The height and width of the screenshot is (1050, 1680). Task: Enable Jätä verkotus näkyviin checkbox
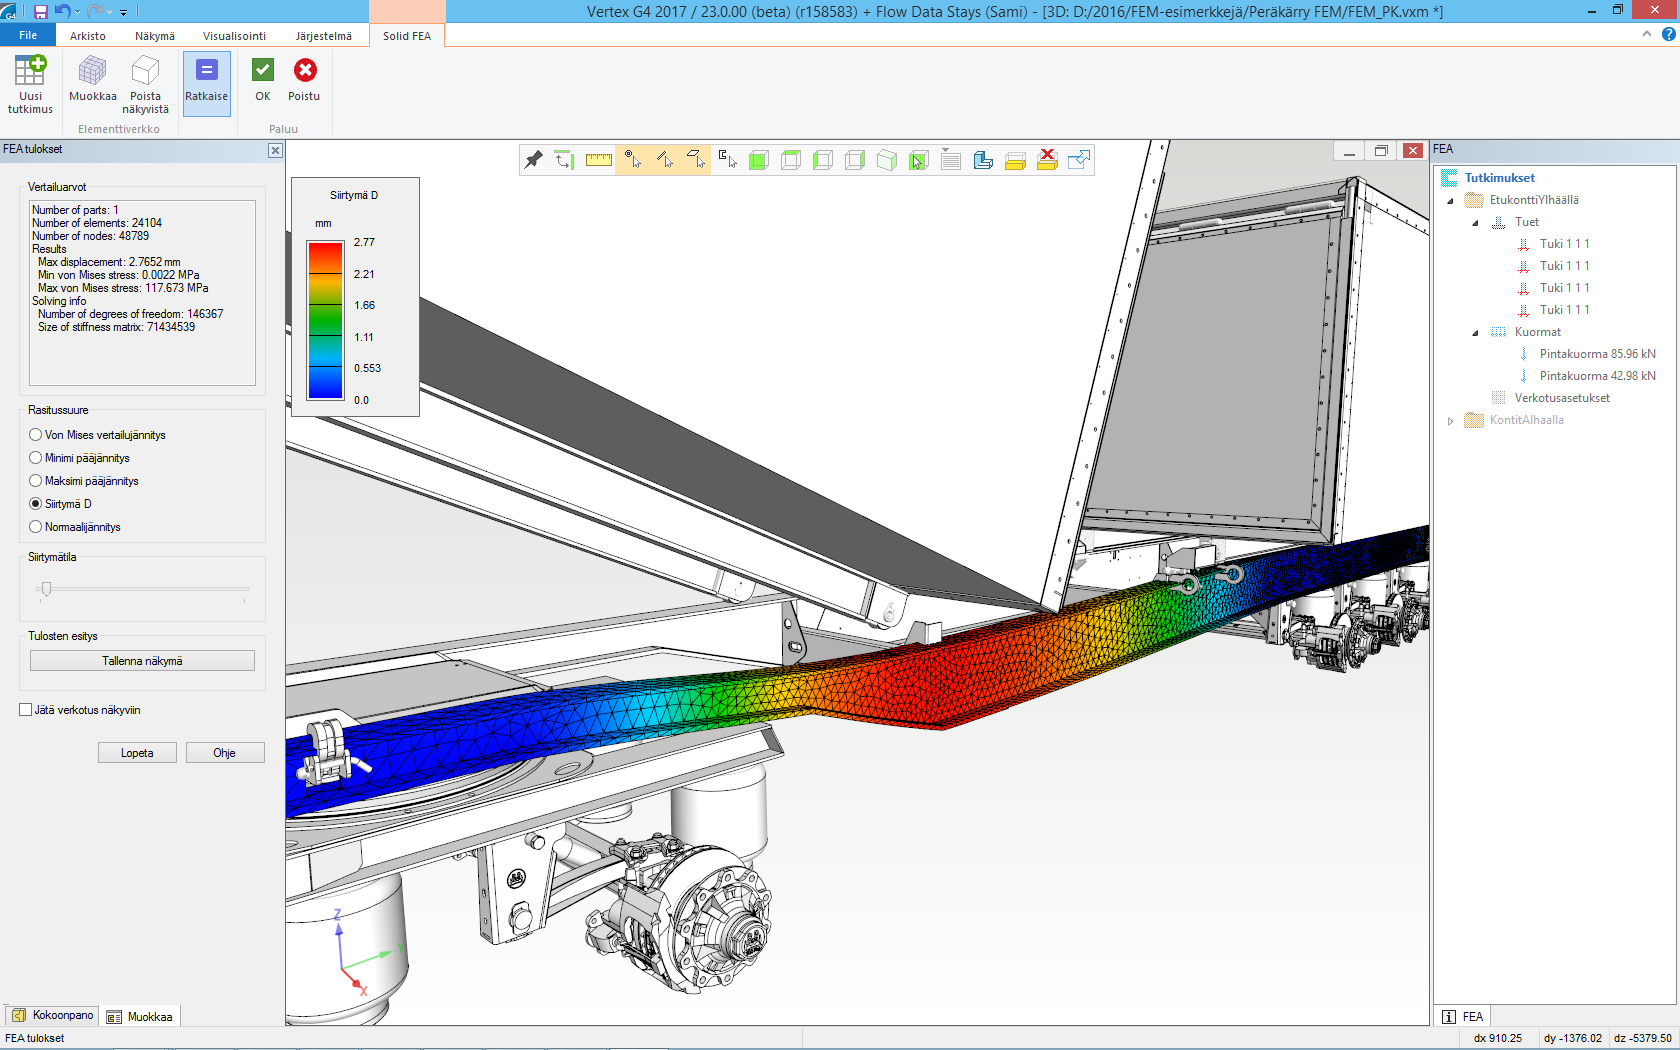26,710
